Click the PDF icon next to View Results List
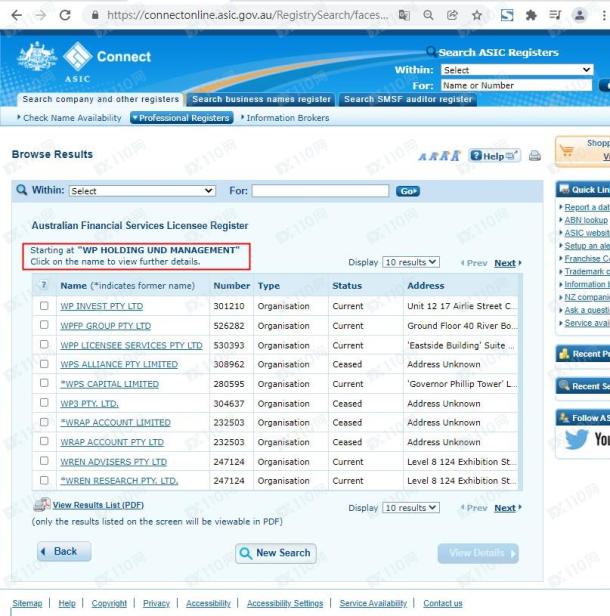This screenshot has width=610, height=616. (42, 504)
